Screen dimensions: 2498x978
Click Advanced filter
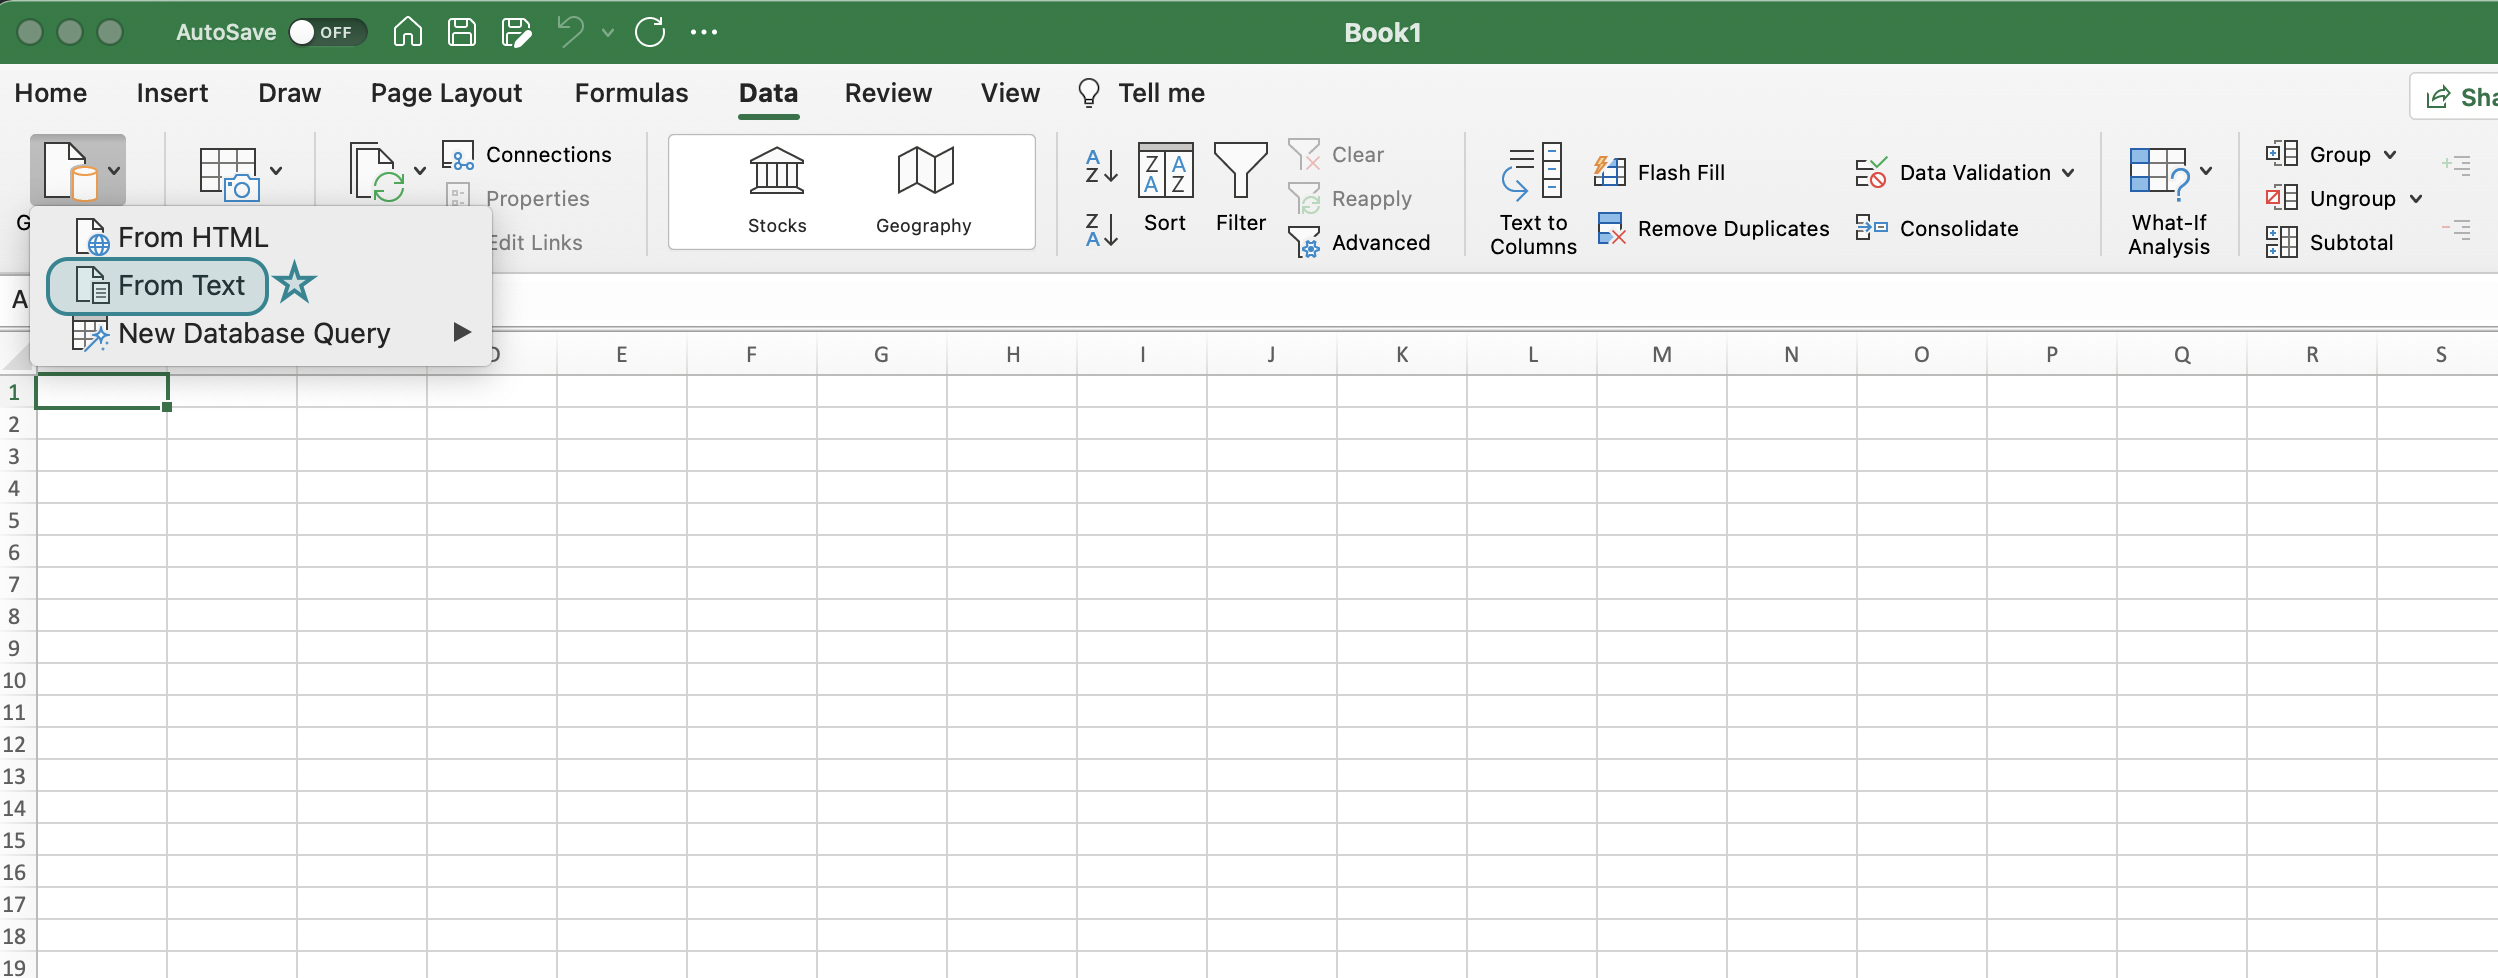tap(1360, 243)
